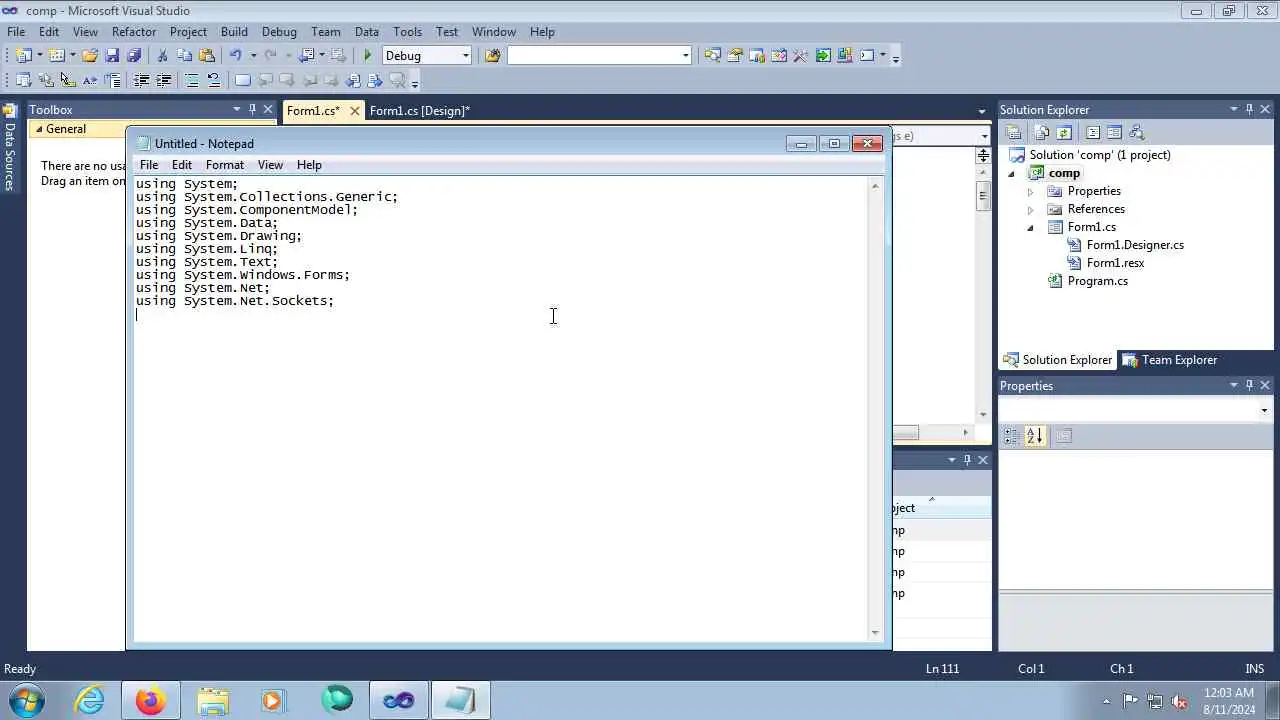Collapse the General toolbox section
1280x720 pixels.
tap(39, 129)
